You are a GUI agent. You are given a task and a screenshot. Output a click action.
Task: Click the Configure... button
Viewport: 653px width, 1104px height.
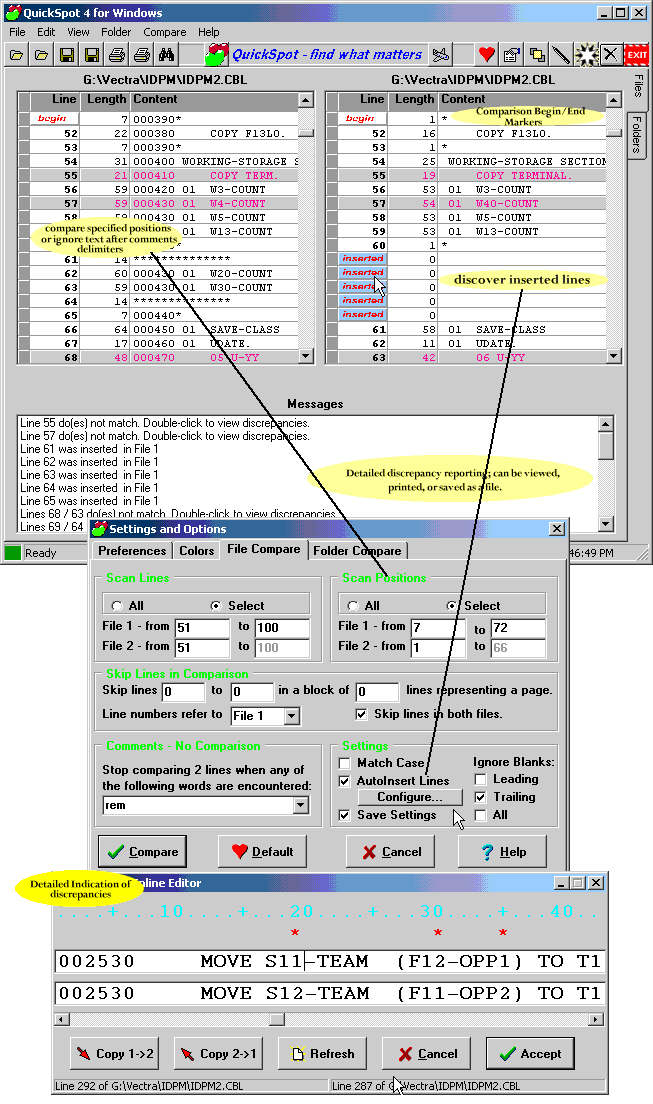click(410, 797)
